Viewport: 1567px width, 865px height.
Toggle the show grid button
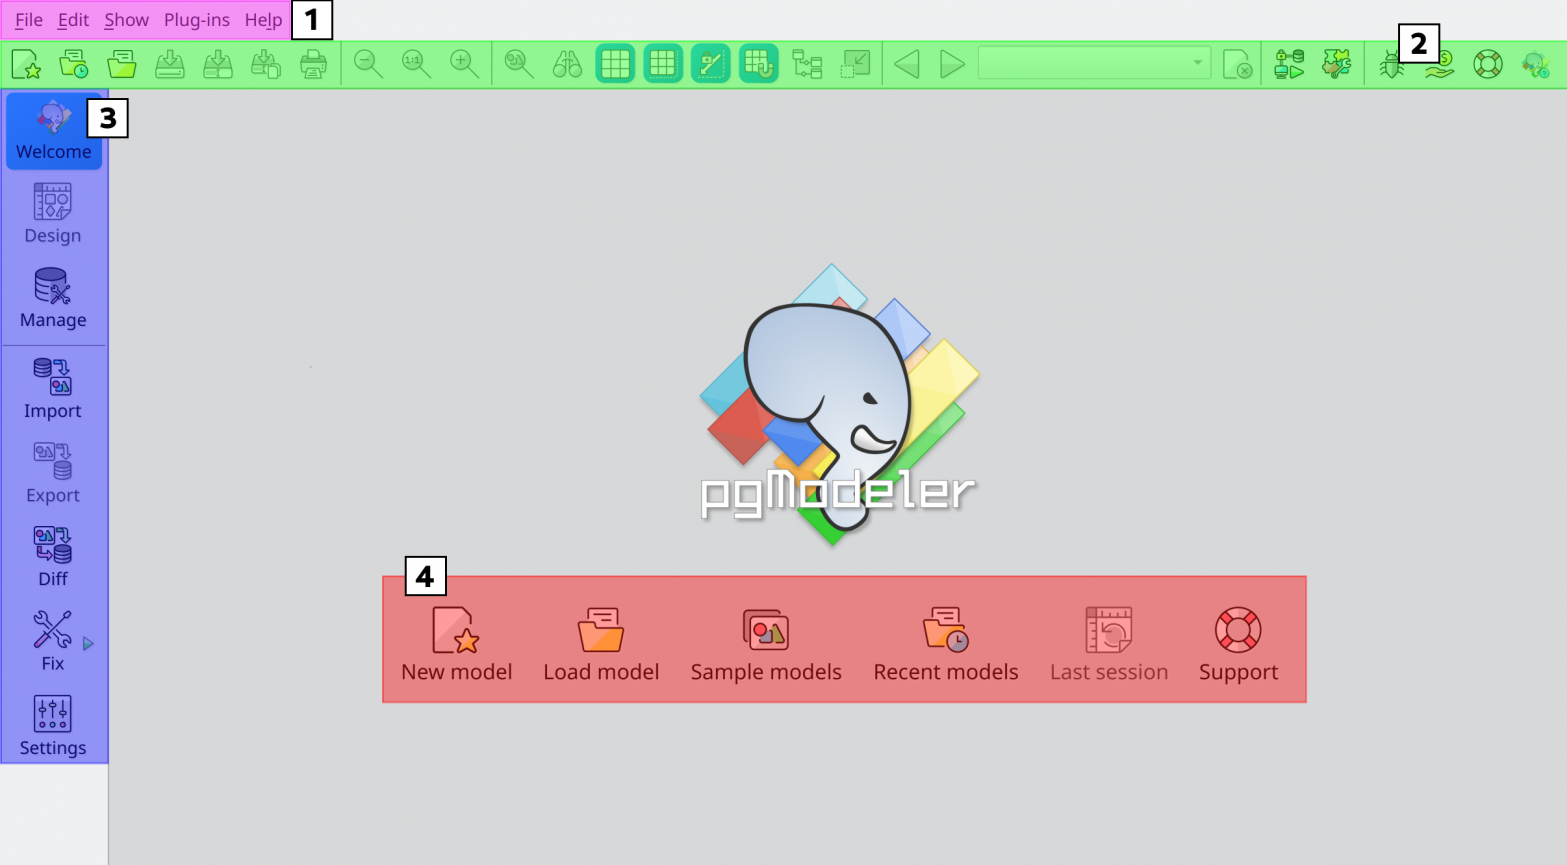click(x=615, y=64)
